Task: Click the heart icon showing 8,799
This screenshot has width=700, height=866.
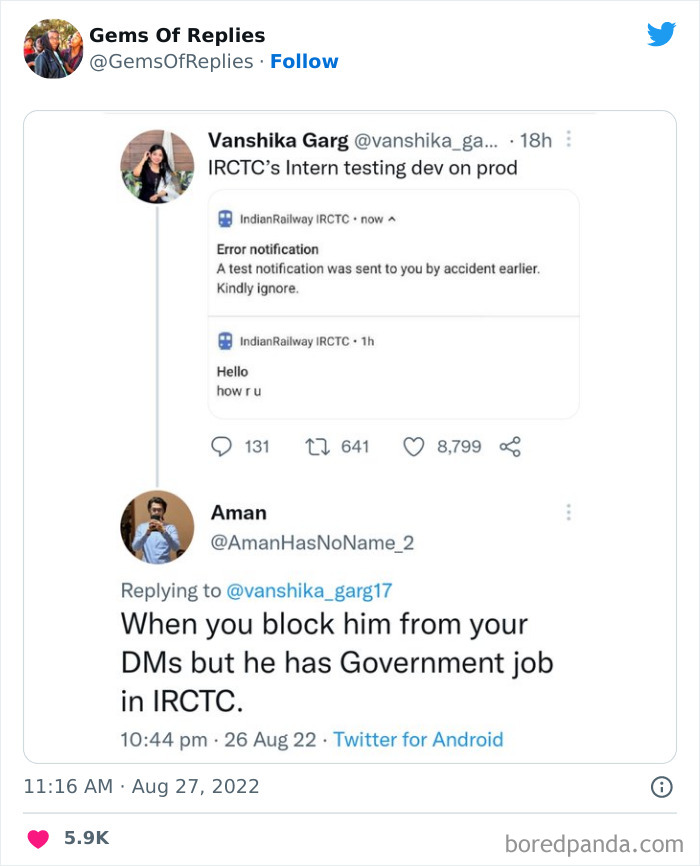Action: (x=412, y=447)
